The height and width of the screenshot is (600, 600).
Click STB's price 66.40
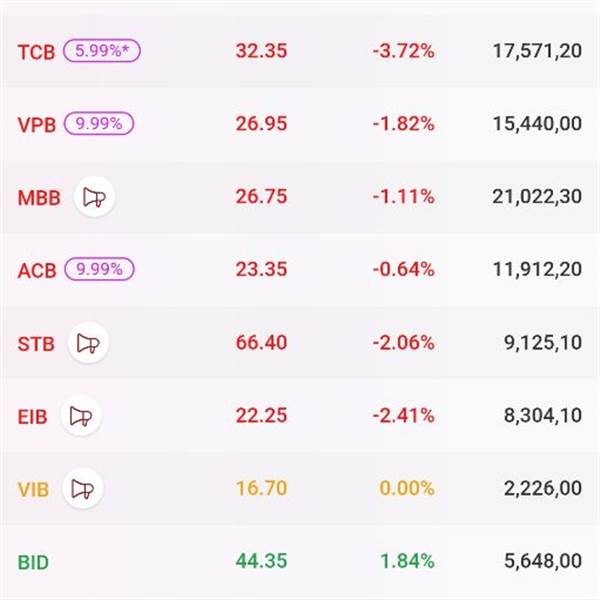click(x=261, y=344)
